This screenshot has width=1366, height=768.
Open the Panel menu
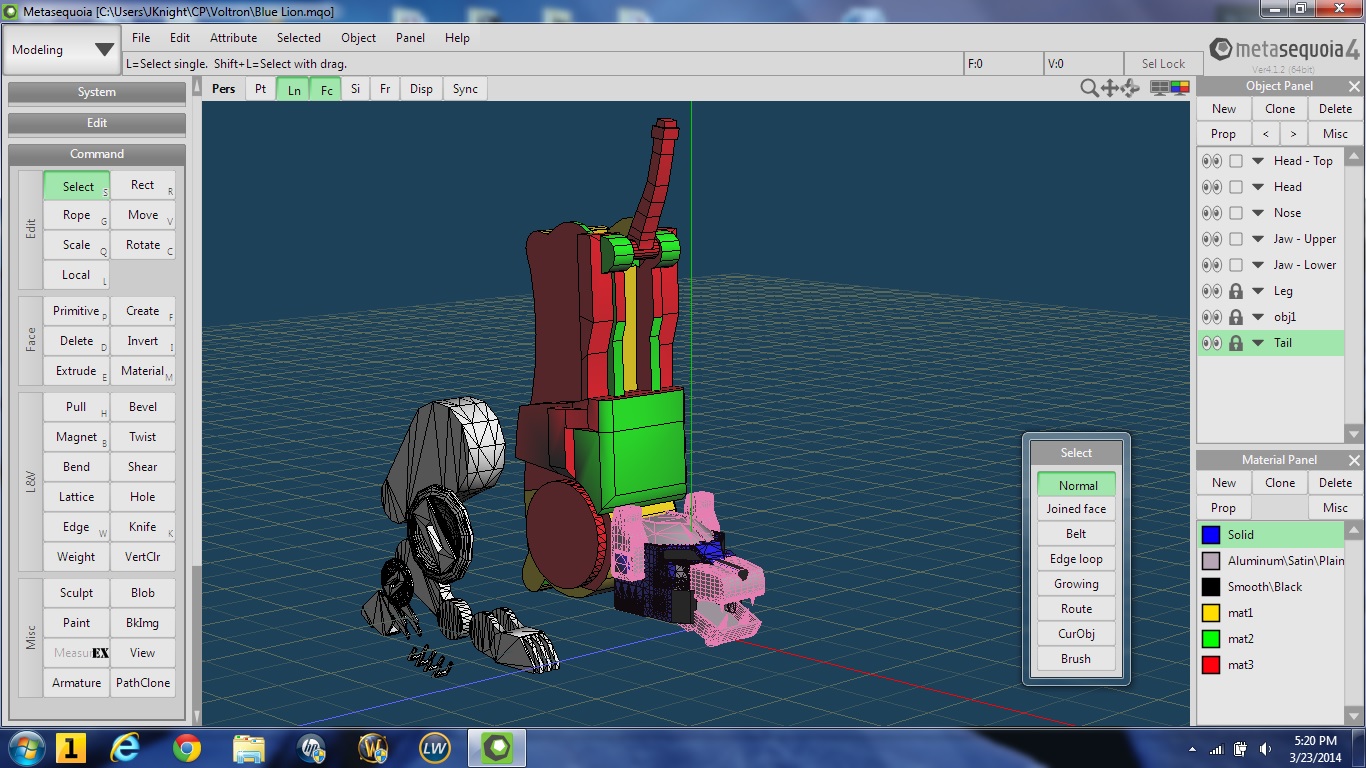click(410, 38)
